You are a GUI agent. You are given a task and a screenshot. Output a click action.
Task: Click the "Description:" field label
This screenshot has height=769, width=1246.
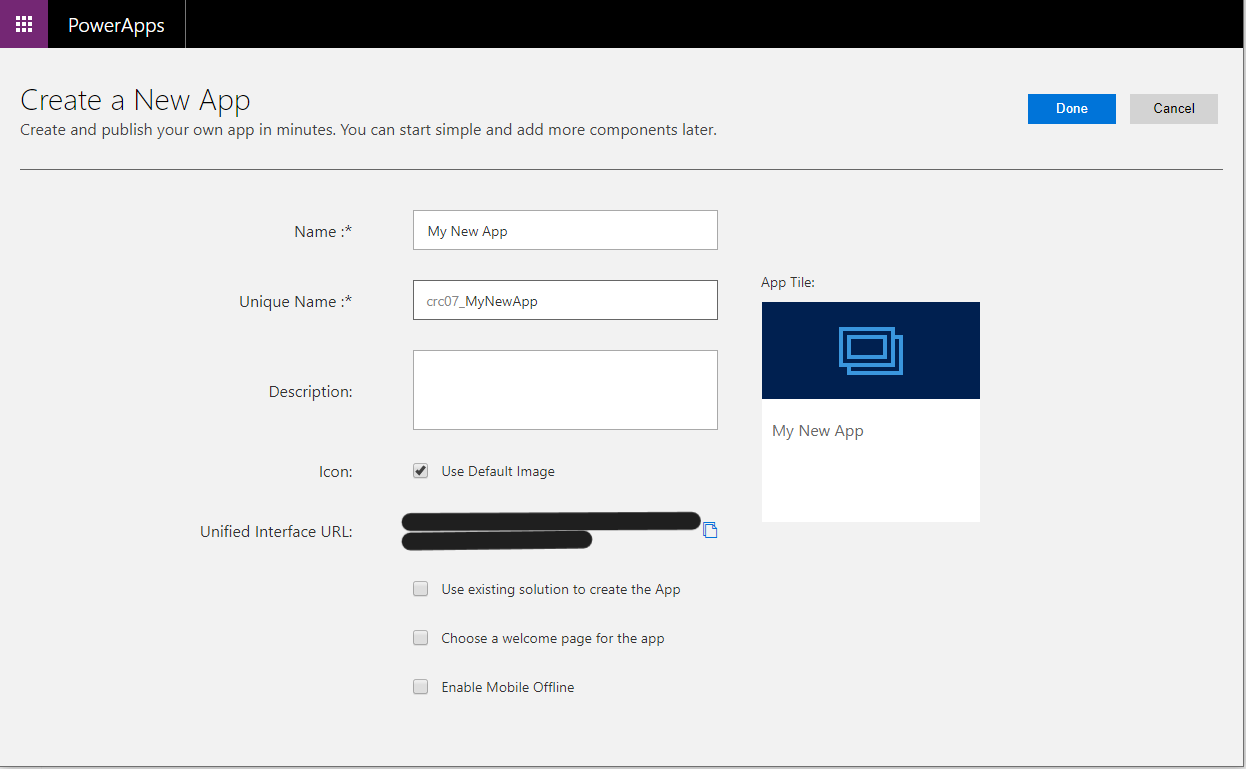[x=310, y=391]
